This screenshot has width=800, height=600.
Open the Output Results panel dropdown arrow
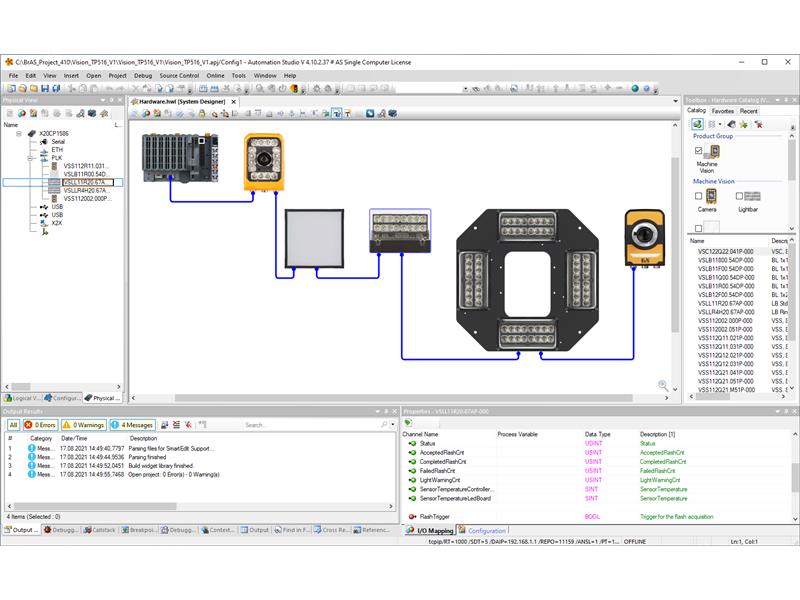(x=378, y=411)
